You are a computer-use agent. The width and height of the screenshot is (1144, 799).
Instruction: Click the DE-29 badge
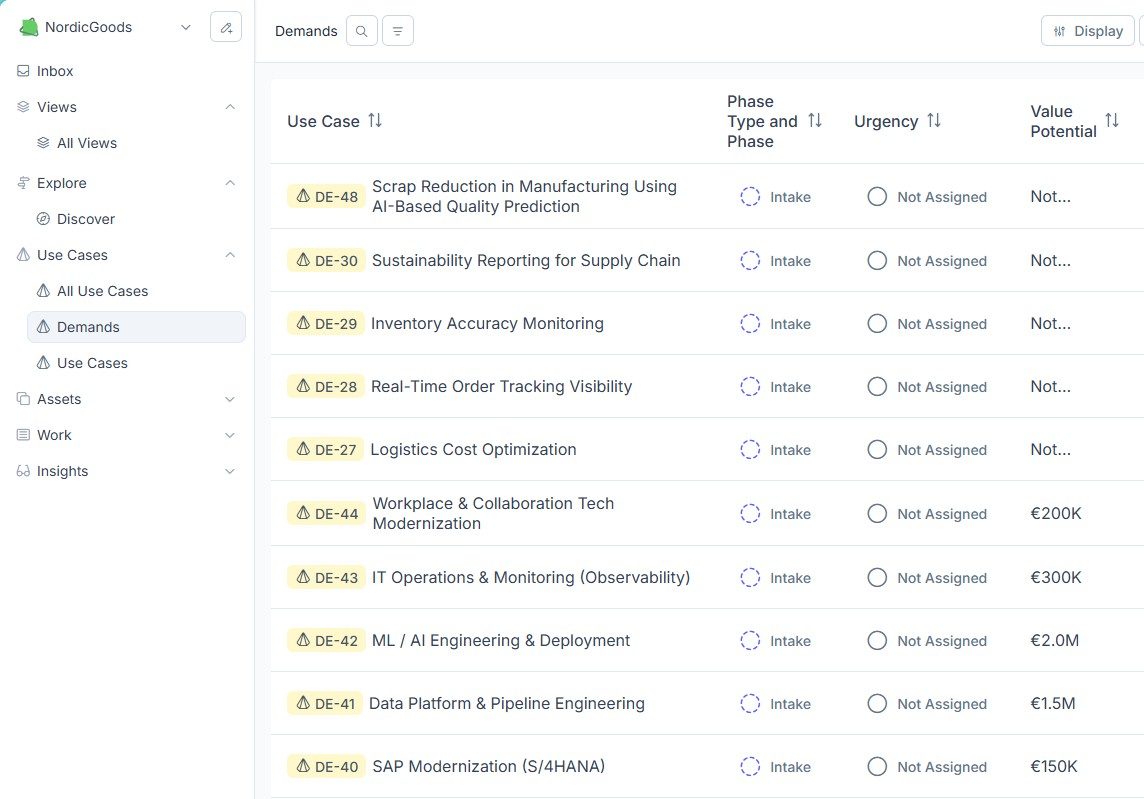325,323
